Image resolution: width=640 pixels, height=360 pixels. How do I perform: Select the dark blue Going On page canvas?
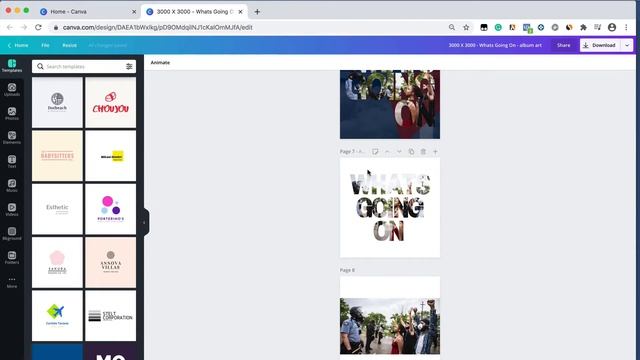390,104
